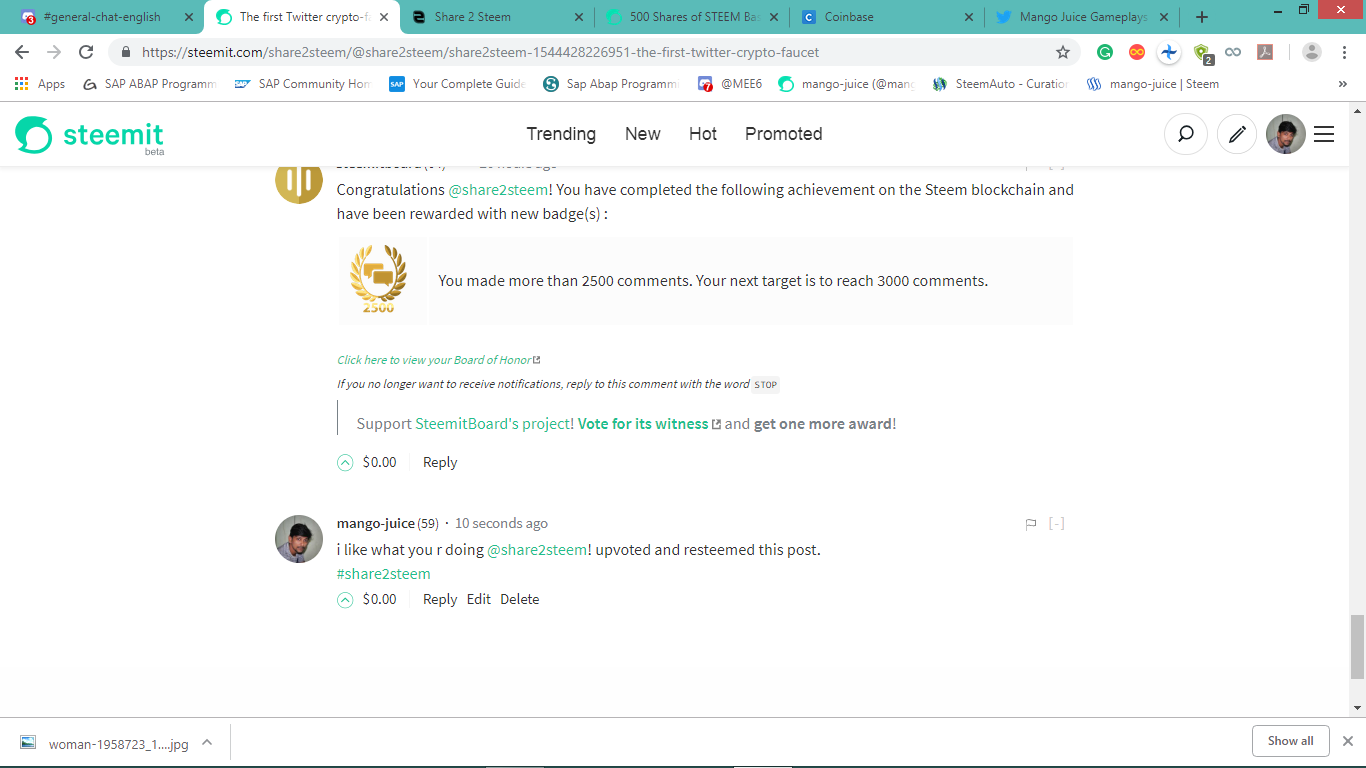Click the @share2steem mention in SteemitBoard comment

pyautogui.click(x=498, y=189)
